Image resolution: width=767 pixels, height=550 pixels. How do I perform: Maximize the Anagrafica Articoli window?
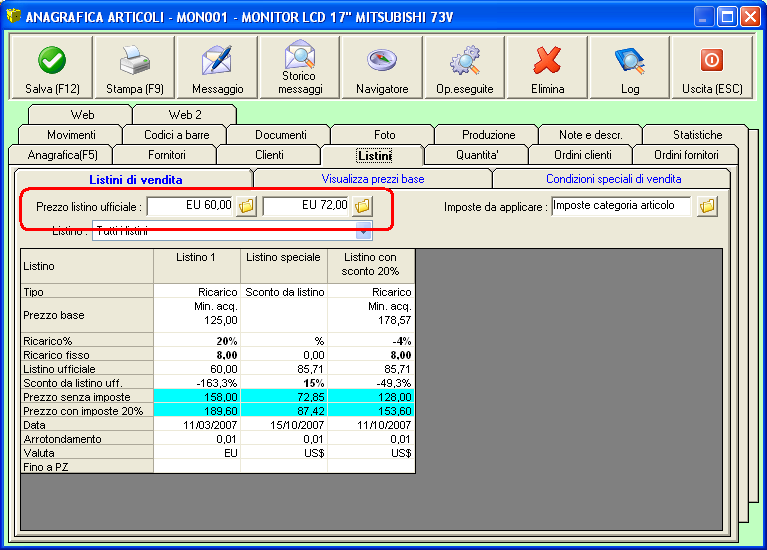[727, 17]
